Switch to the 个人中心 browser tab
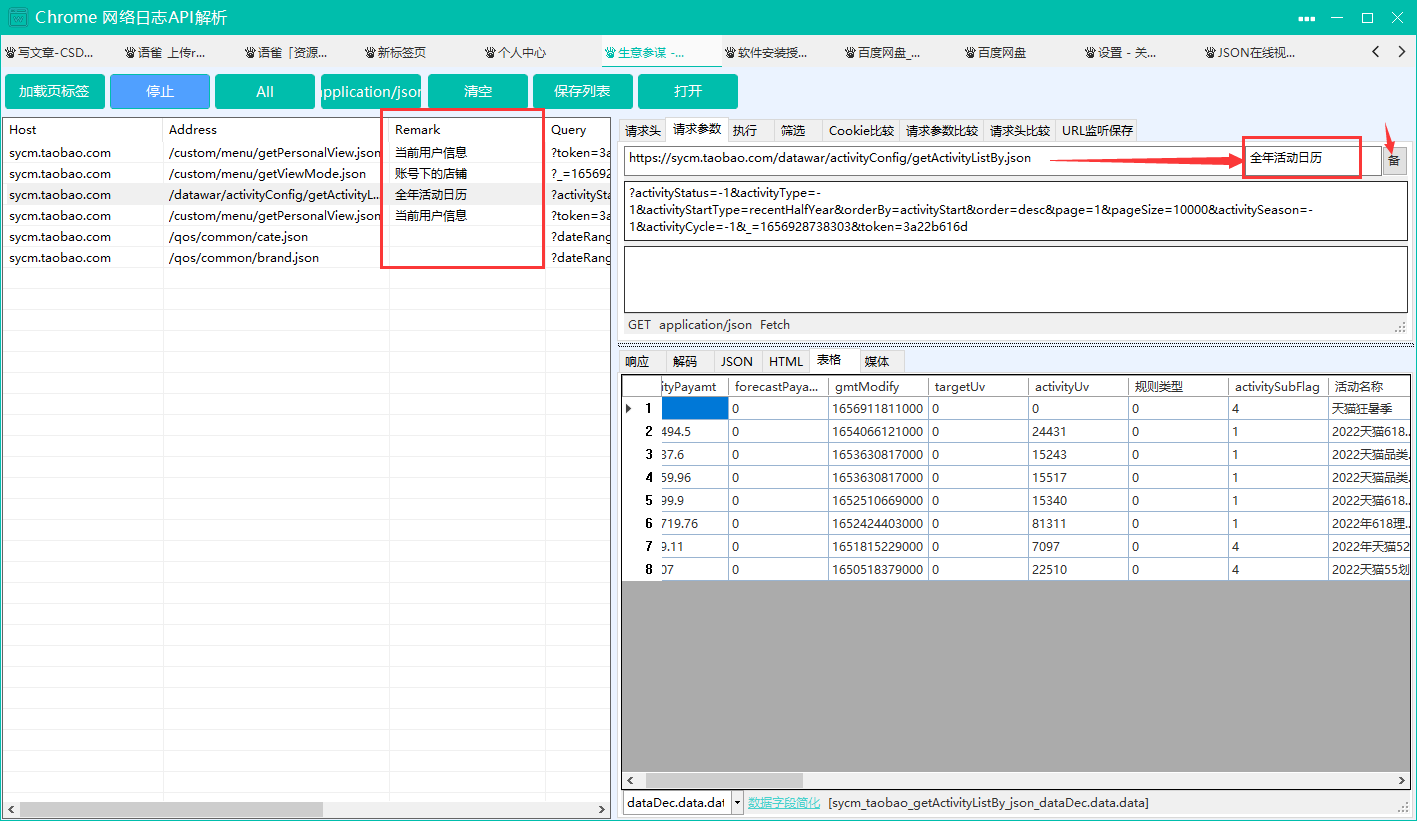 tap(516, 53)
